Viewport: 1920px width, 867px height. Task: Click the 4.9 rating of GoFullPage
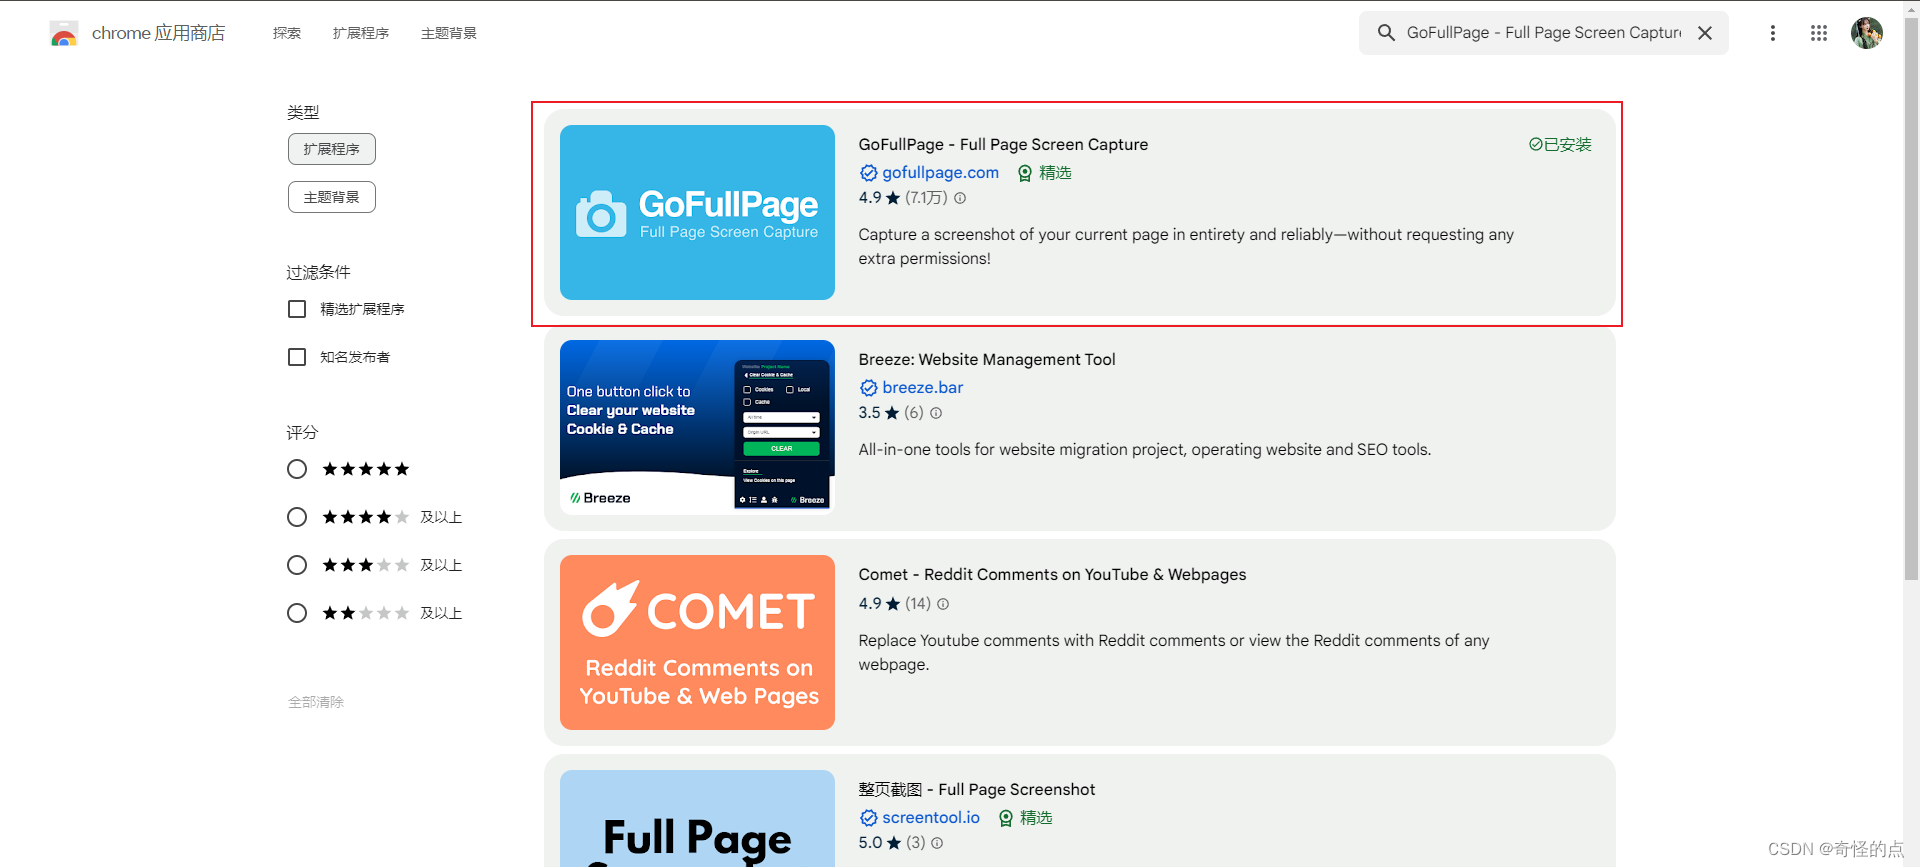tap(870, 198)
